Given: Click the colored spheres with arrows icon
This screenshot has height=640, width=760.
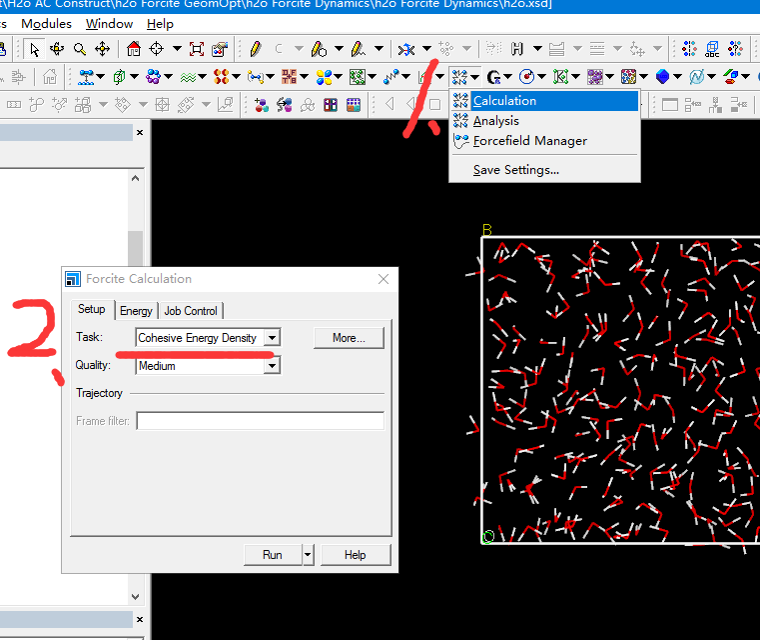Looking at the screenshot, I should [285, 104].
